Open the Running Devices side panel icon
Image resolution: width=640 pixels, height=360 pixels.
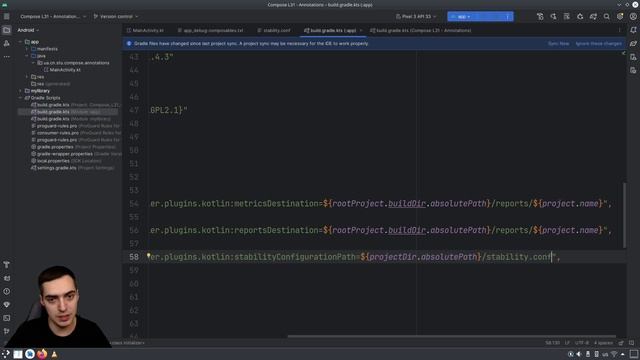633,70
